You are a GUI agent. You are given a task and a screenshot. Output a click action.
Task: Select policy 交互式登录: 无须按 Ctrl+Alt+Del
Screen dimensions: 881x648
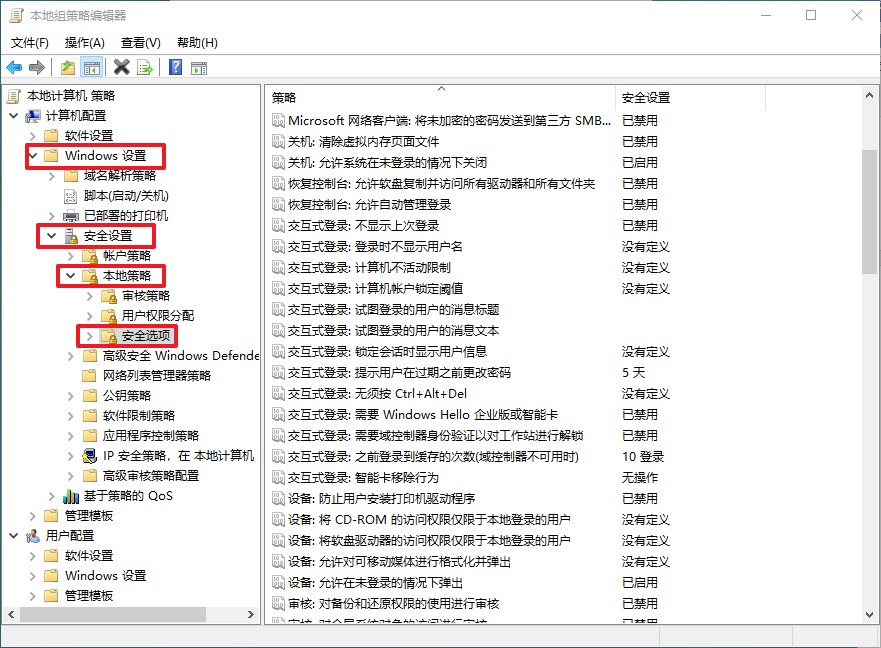pos(377,394)
